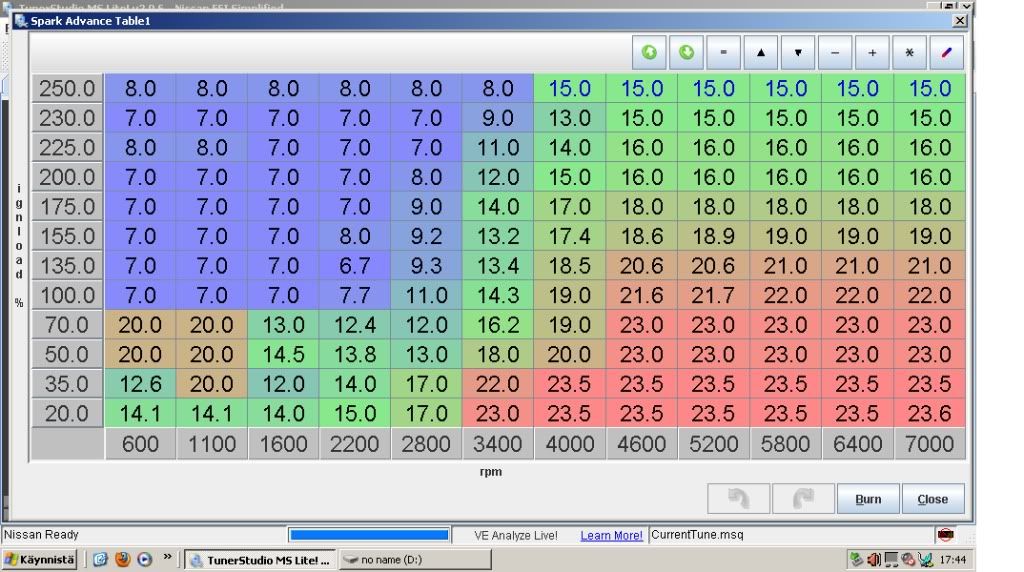Screen dimensions: 1024x572
Task: Select the cell with value 18.5
Action: [569, 266]
